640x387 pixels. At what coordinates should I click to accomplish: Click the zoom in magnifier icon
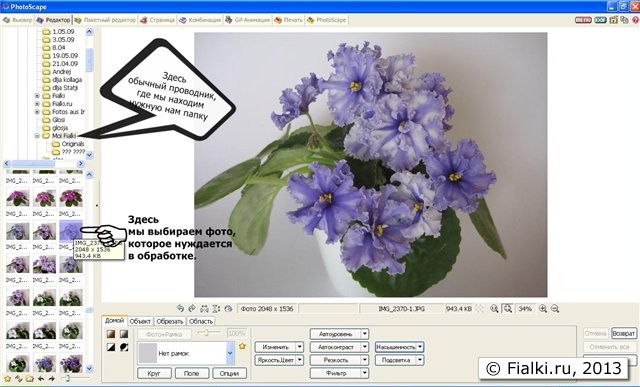pos(543,309)
